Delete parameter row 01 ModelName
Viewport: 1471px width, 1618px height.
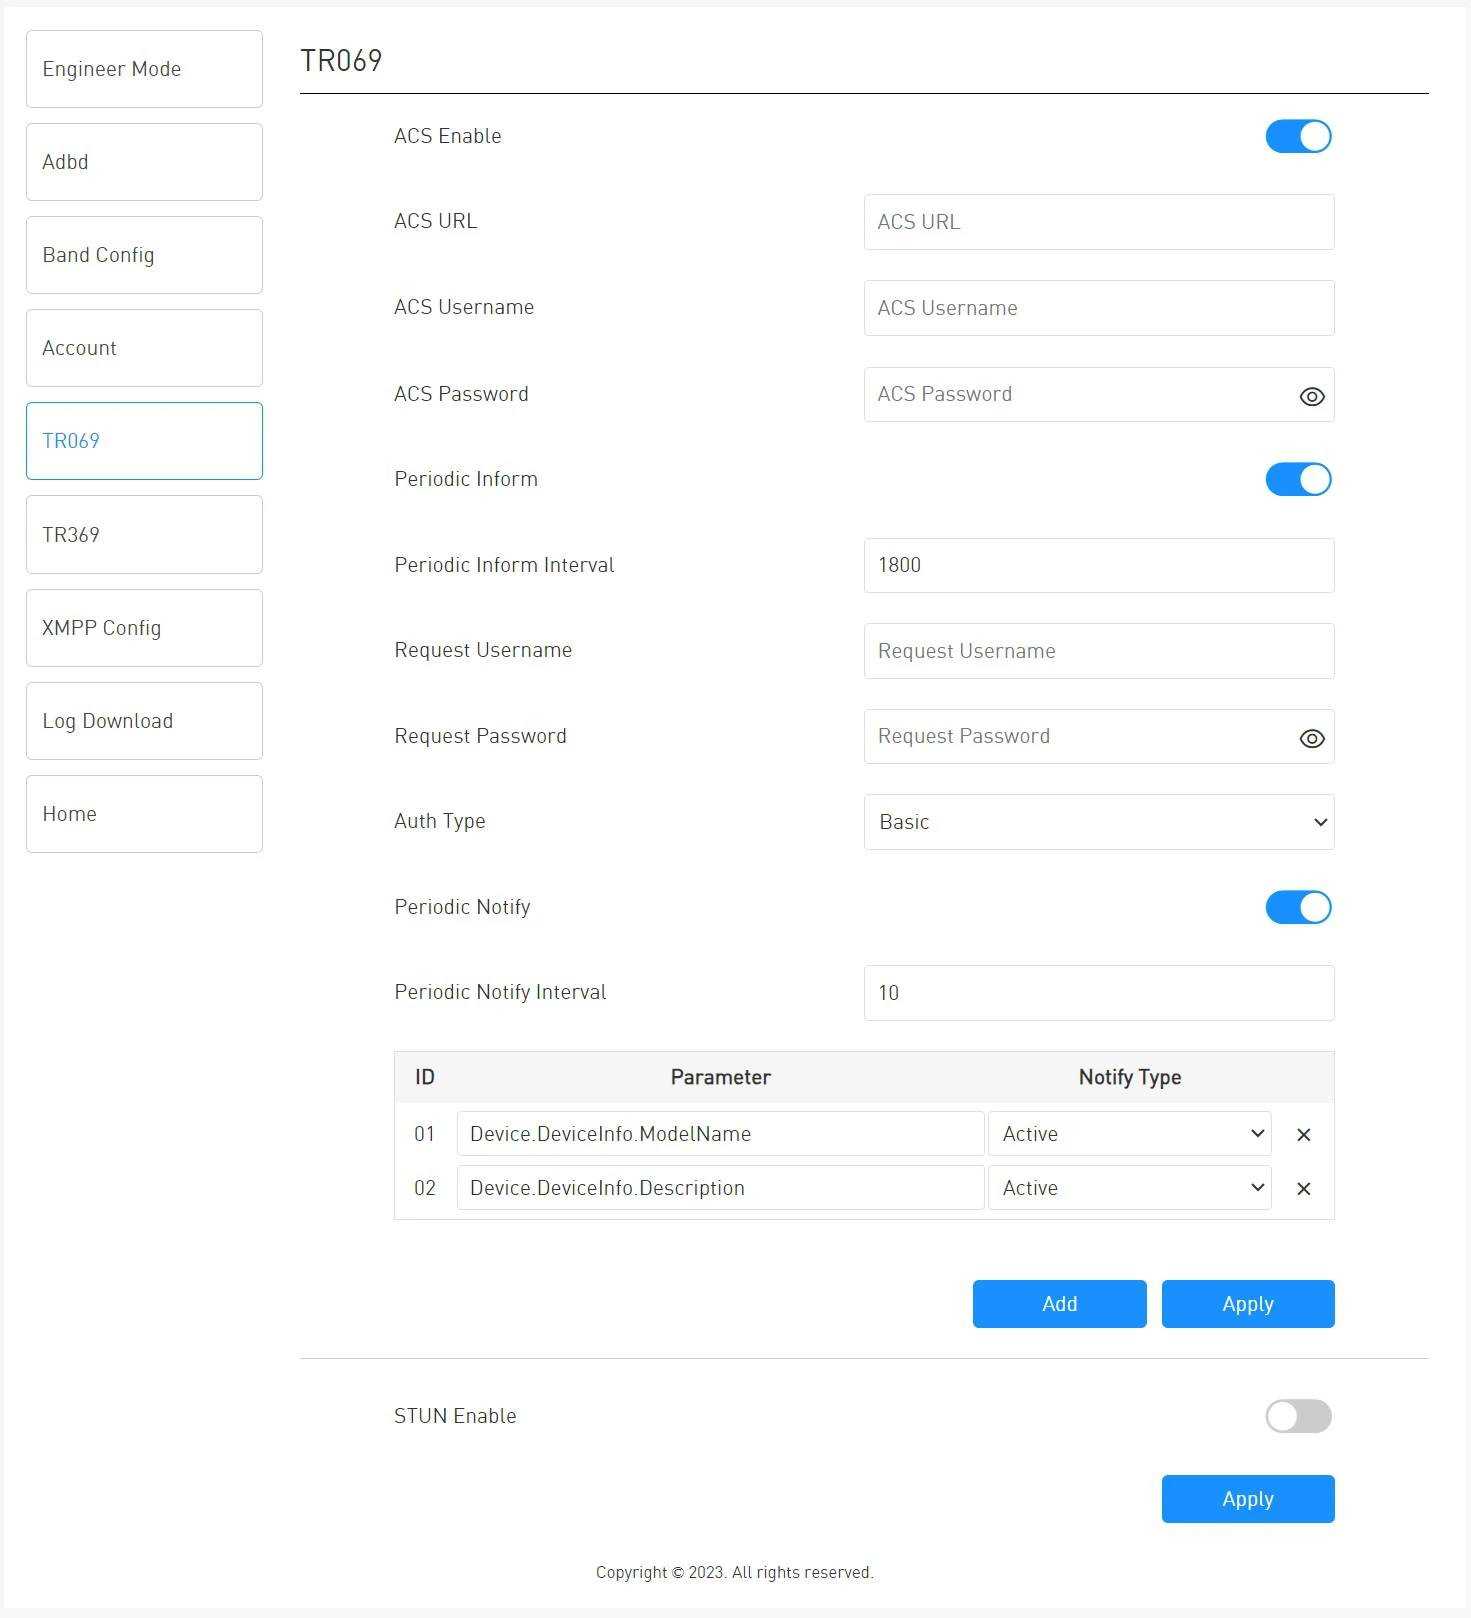click(1303, 1134)
